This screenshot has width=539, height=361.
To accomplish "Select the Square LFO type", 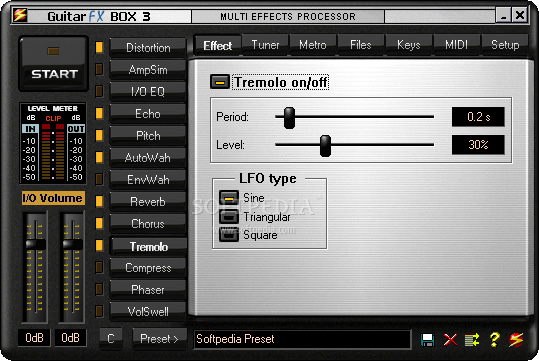I will pos(229,235).
